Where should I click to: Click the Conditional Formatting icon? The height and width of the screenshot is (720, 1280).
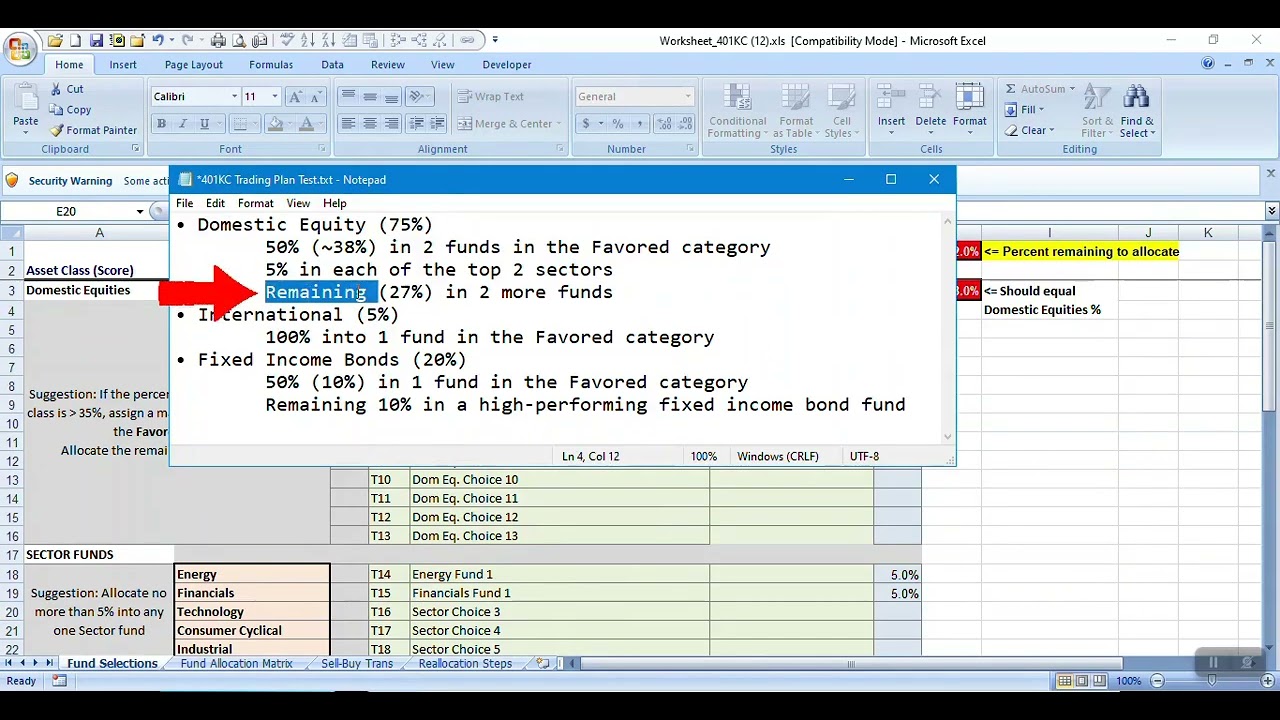coord(738,112)
